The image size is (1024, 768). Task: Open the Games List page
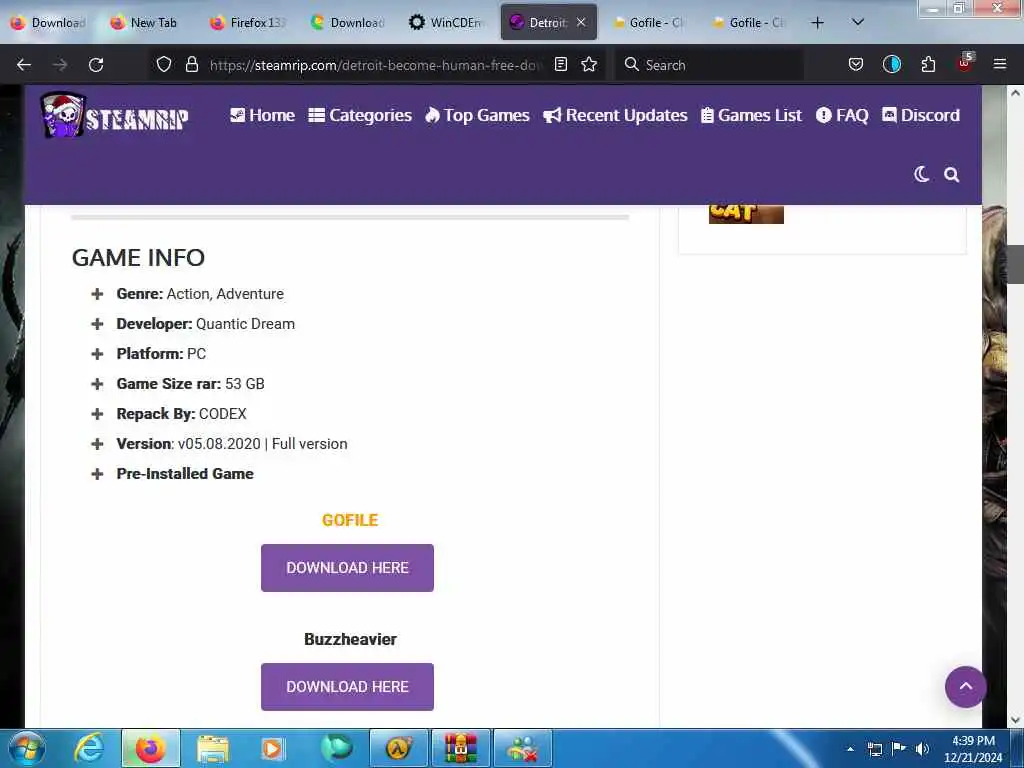[x=751, y=116]
